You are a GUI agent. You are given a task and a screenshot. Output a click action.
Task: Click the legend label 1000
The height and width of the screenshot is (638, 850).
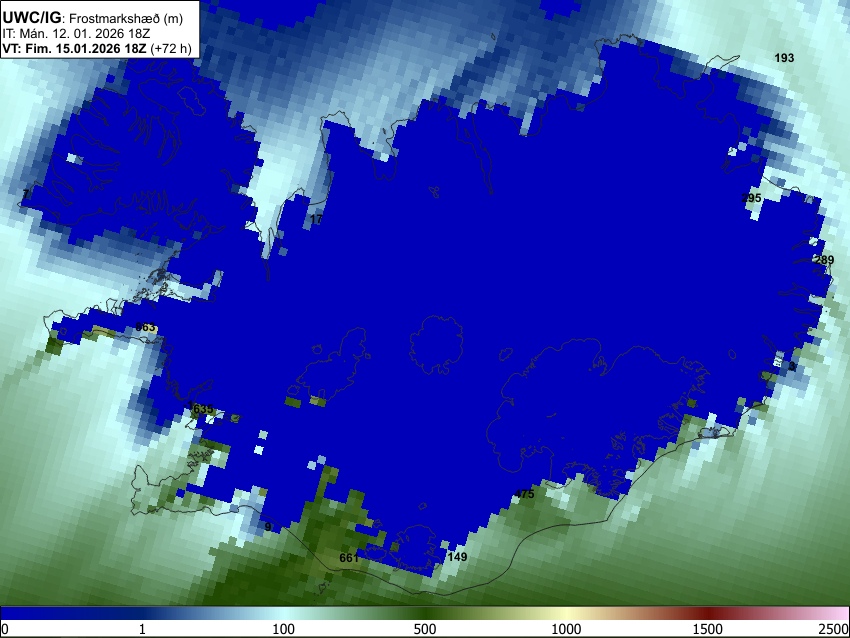pos(566,629)
